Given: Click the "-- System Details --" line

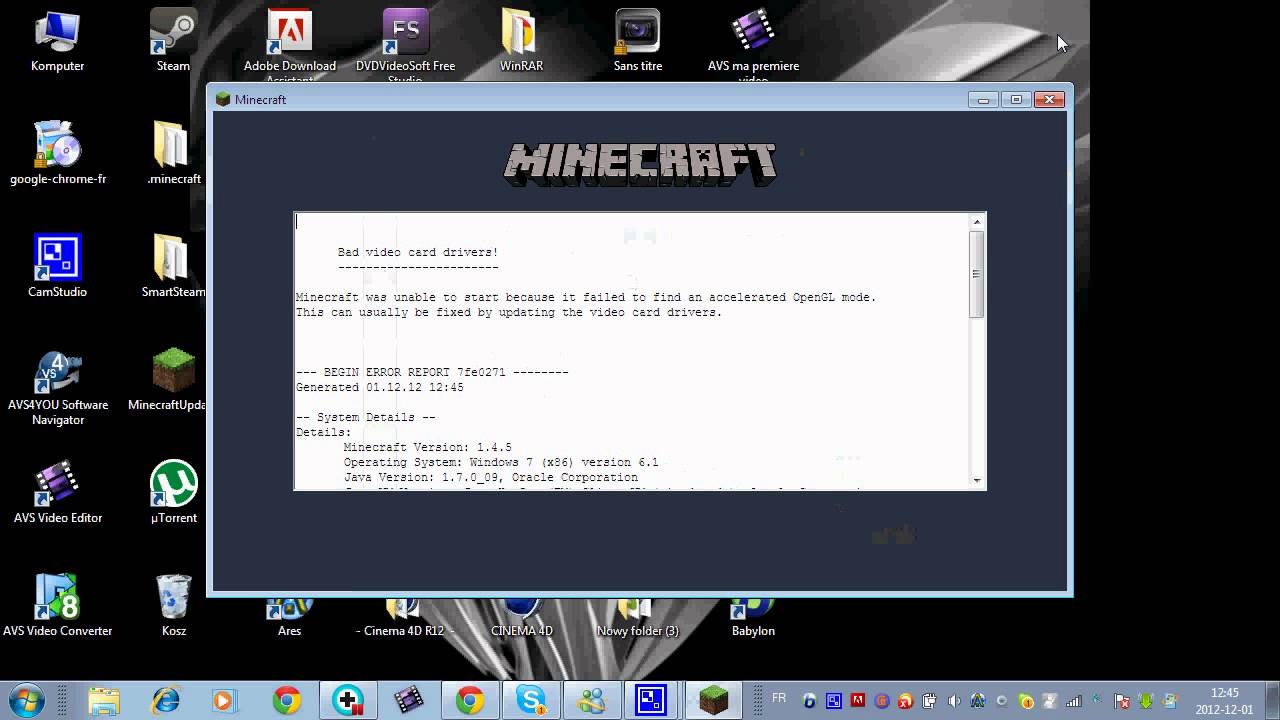Looking at the screenshot, I should click(365, 417).
